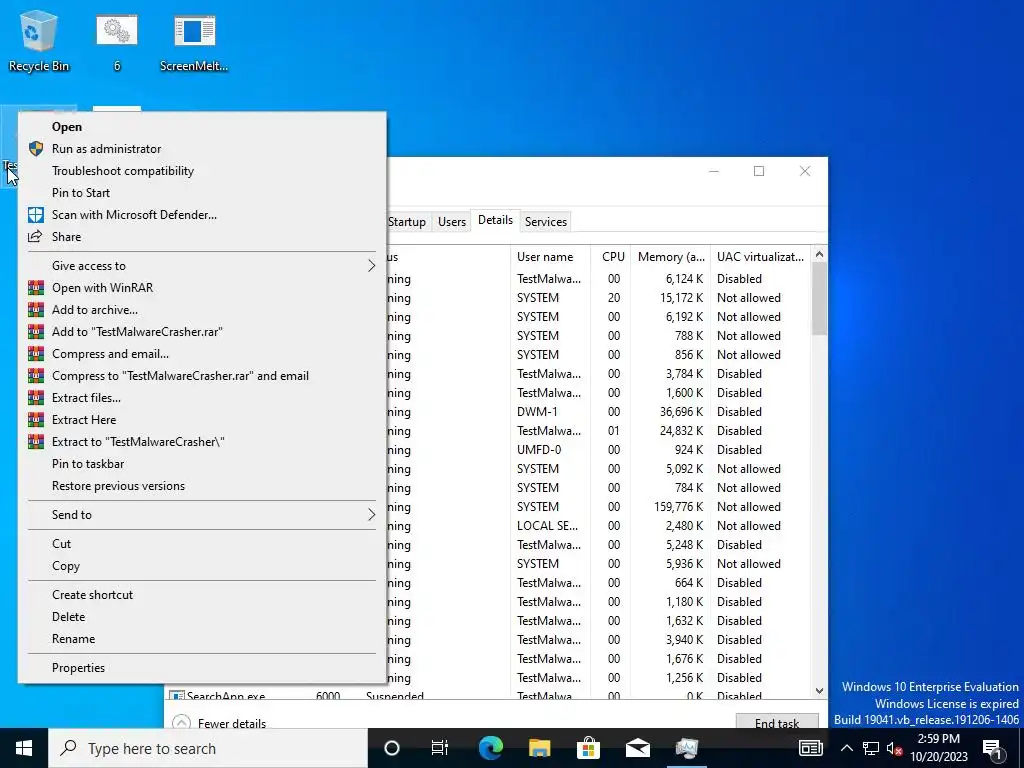This screenshot has width=1024, height=768.
Task: Choose Add to "TestMalwareCrasher.rar"
Action: point(202,332)
